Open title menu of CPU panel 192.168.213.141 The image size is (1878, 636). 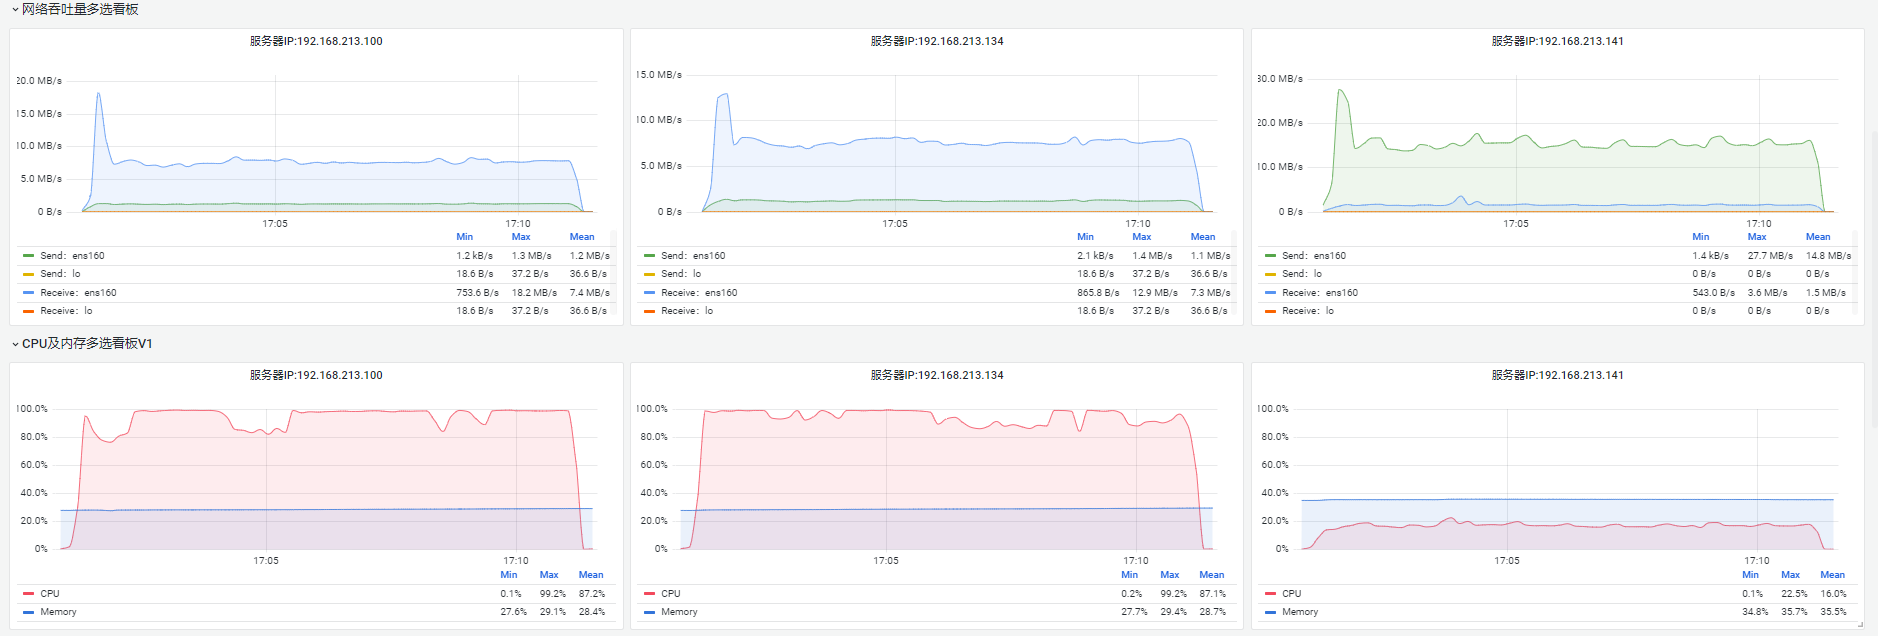(1557, 375)
